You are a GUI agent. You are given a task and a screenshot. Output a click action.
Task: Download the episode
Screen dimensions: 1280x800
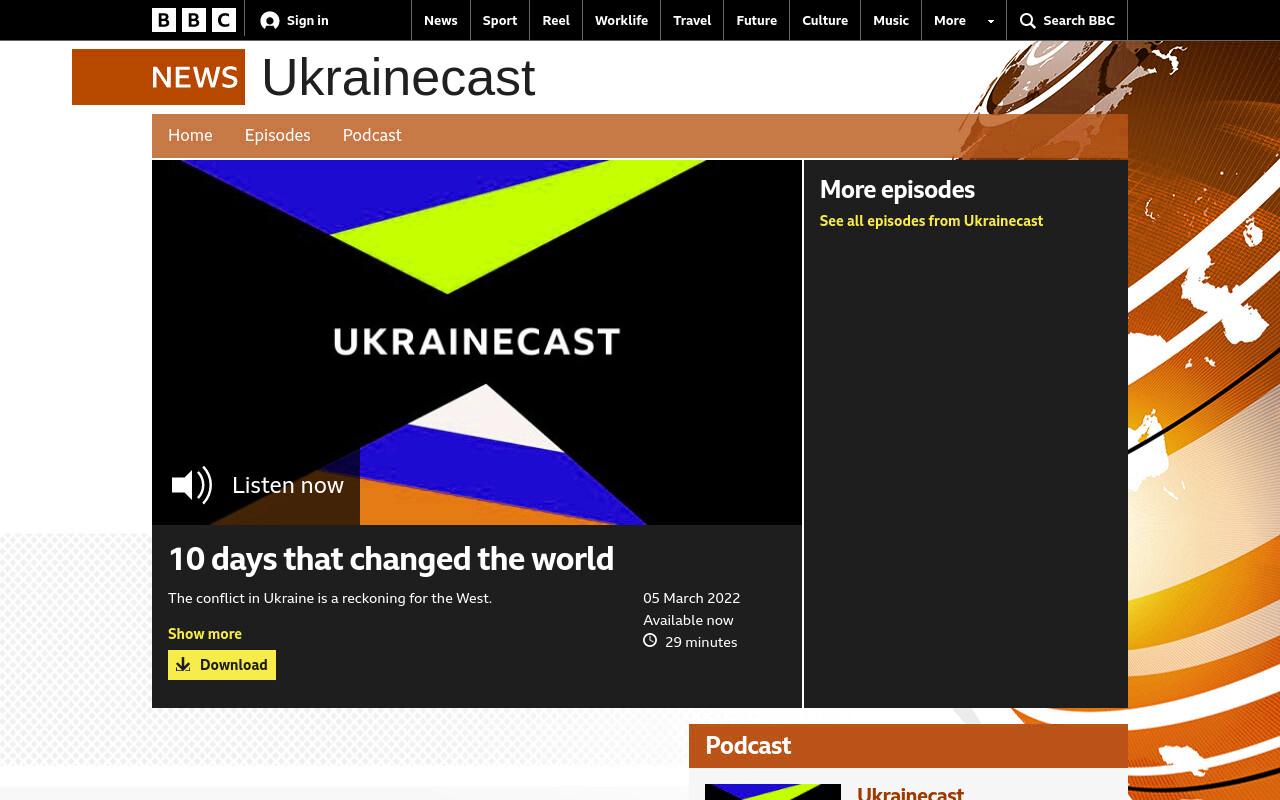click(x=222, y=665)
